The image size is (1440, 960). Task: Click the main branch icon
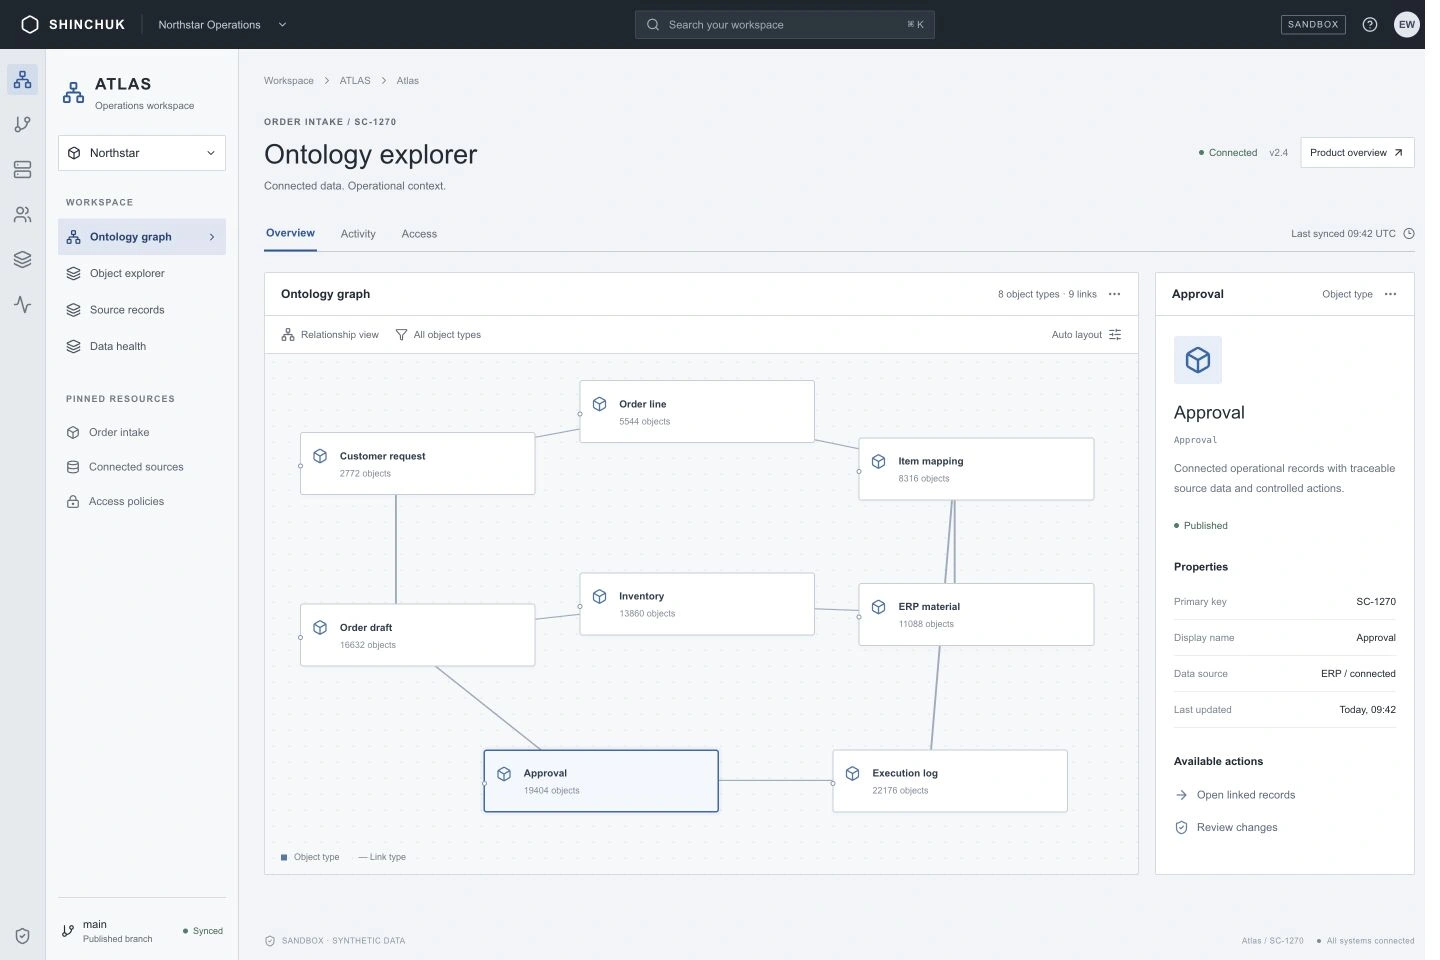pyautogui.click(x=68, y=931)
